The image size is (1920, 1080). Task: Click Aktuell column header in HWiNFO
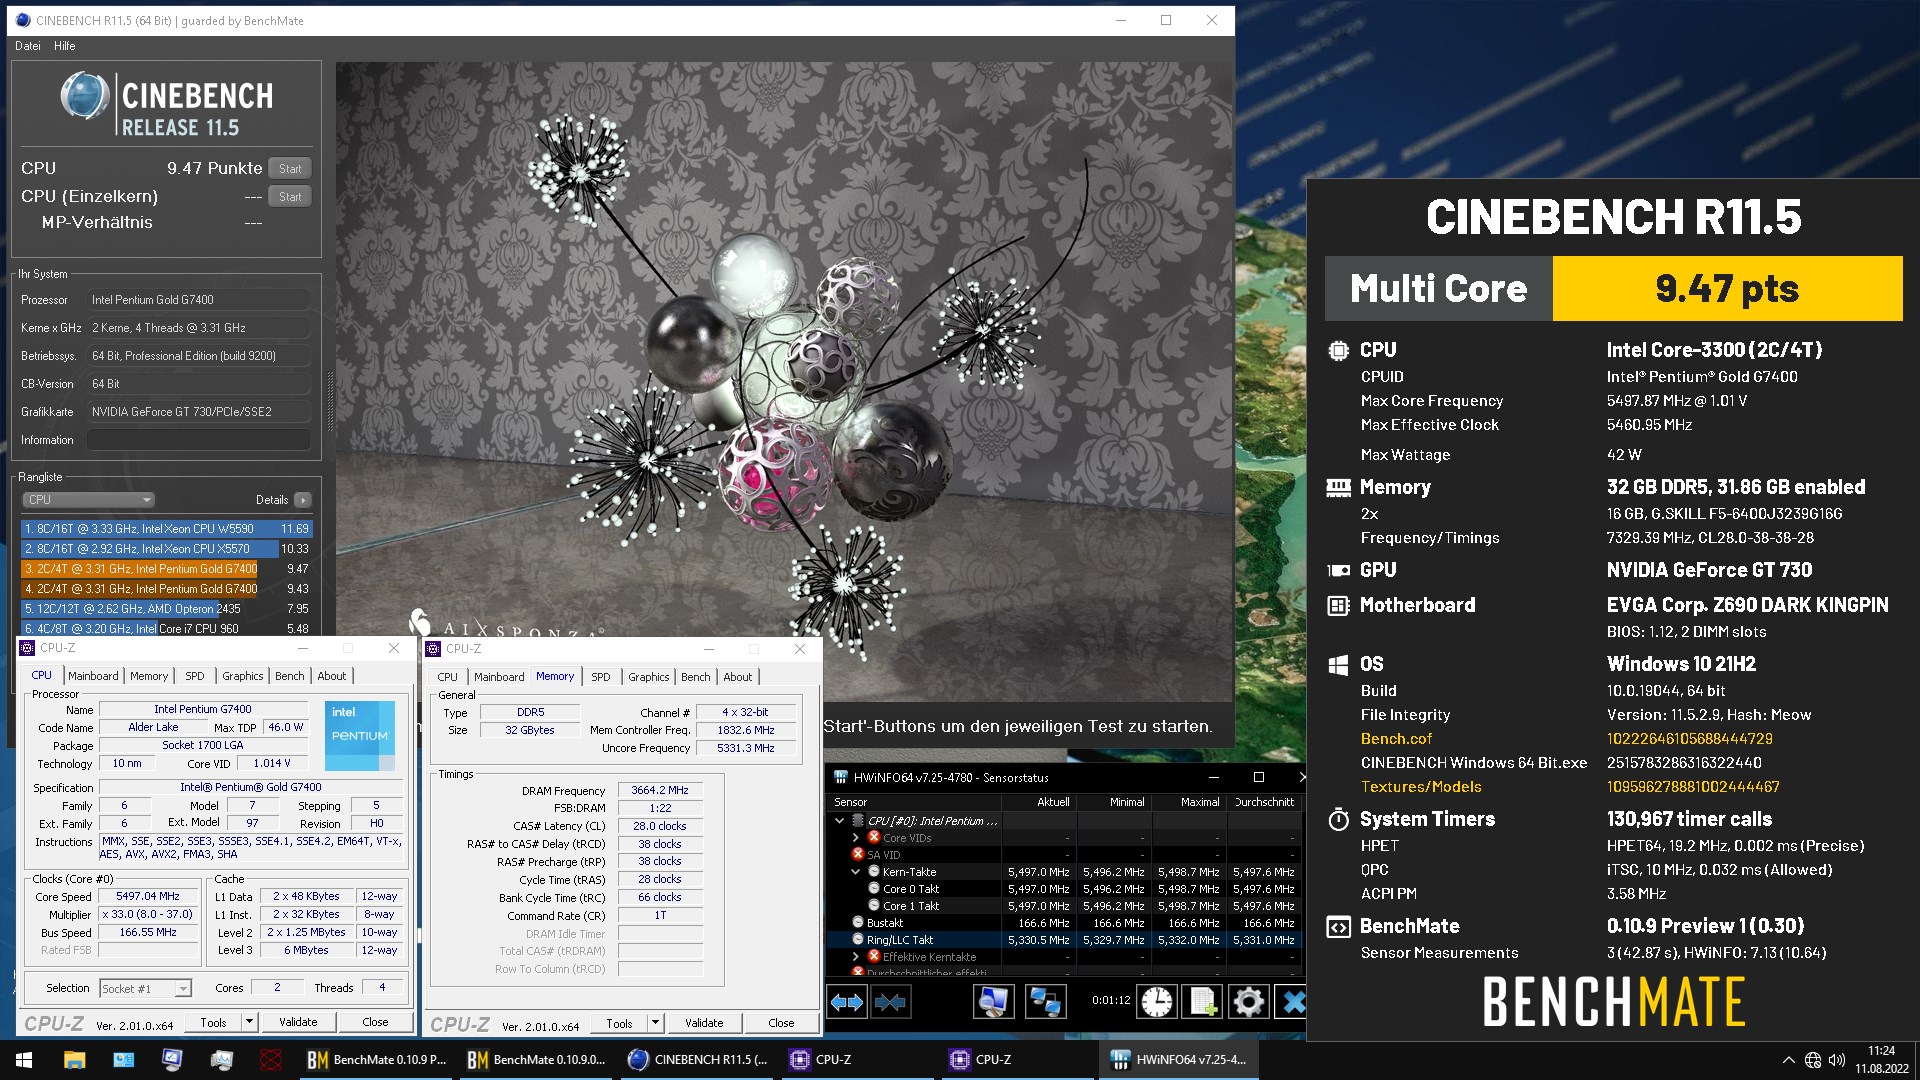coord(1039,802)
